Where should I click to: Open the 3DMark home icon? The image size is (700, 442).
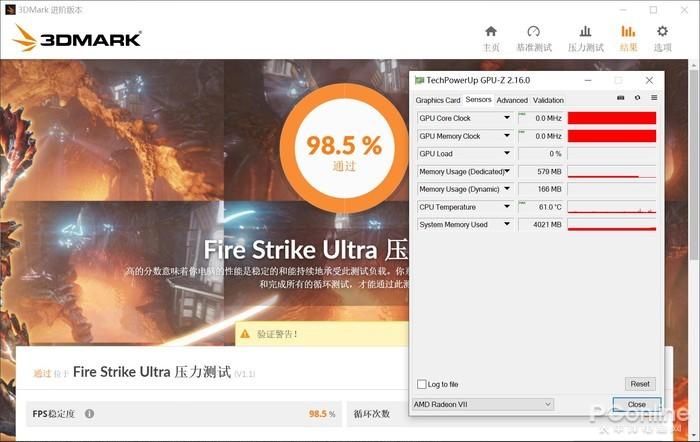(491, 32)
